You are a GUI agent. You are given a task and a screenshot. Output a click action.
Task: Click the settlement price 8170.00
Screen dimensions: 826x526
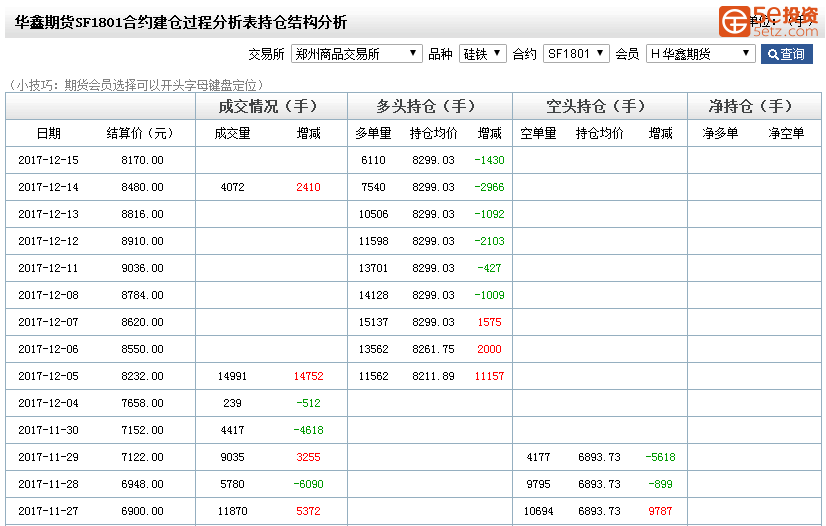pyautogui.click(x=142, y=160)
